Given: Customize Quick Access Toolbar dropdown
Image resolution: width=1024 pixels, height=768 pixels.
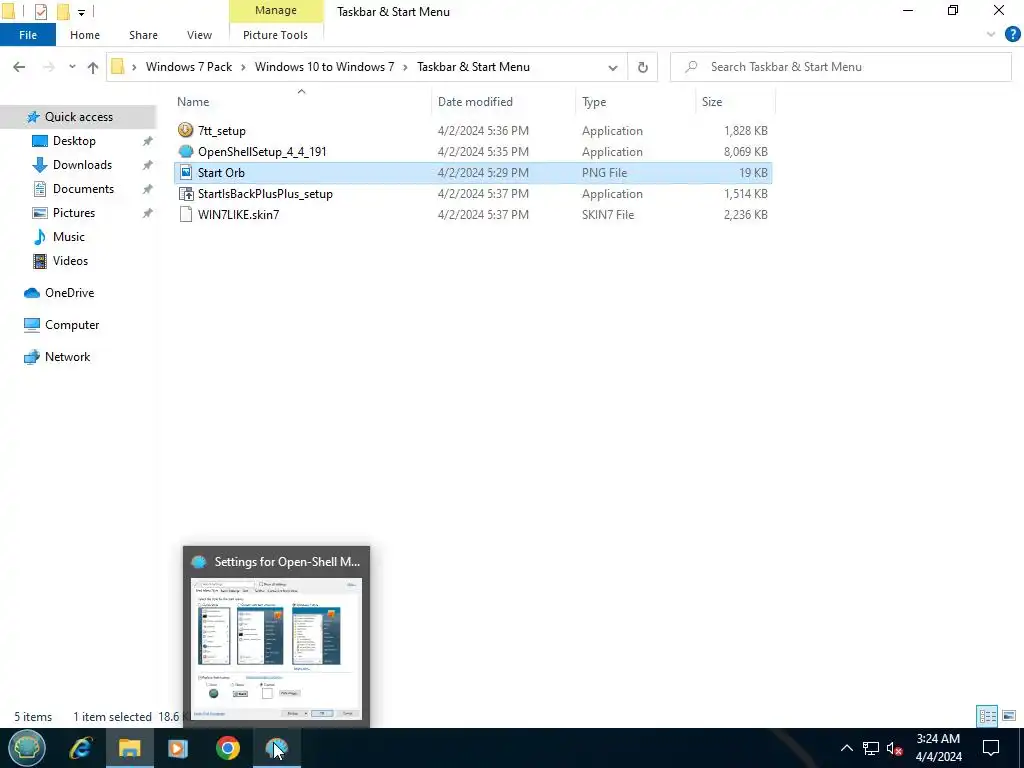Looking at the screenshot, I should (82, 12).
